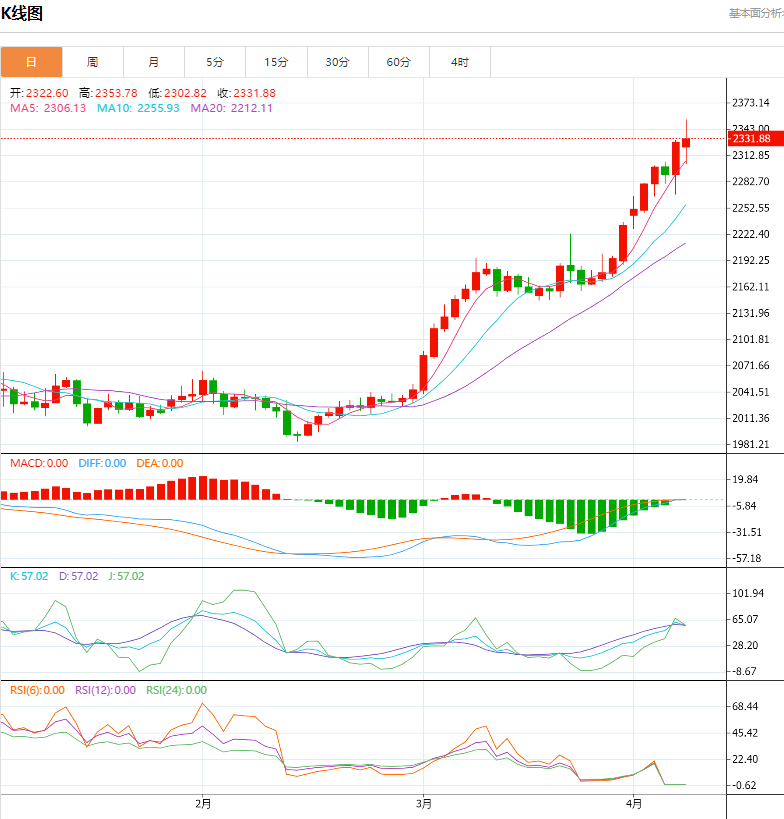Select the 日 (daily) chart tab

click(x=31, y=62)
